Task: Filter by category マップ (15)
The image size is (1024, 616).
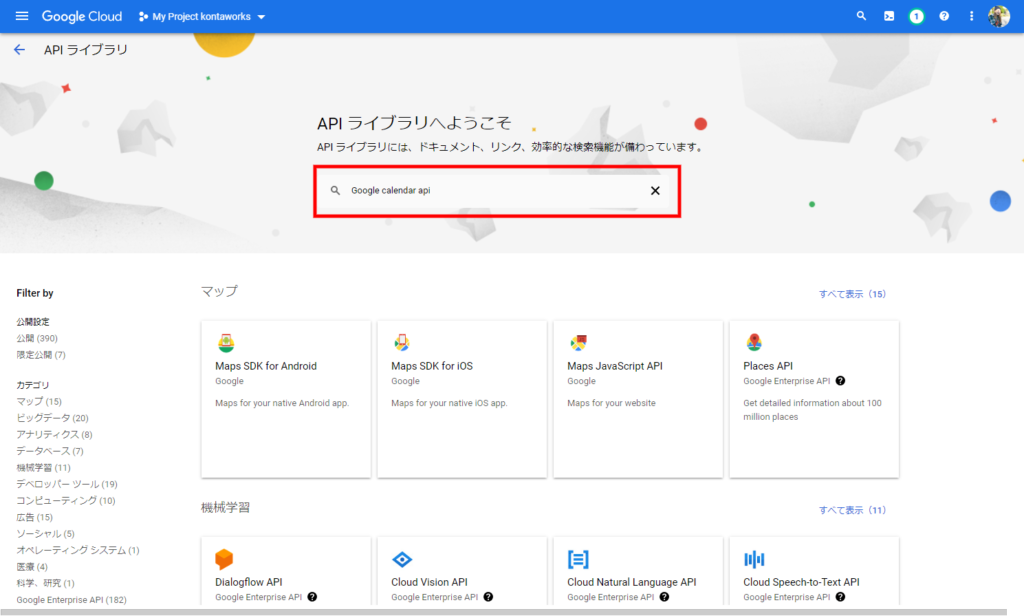Action: (39, 401)
